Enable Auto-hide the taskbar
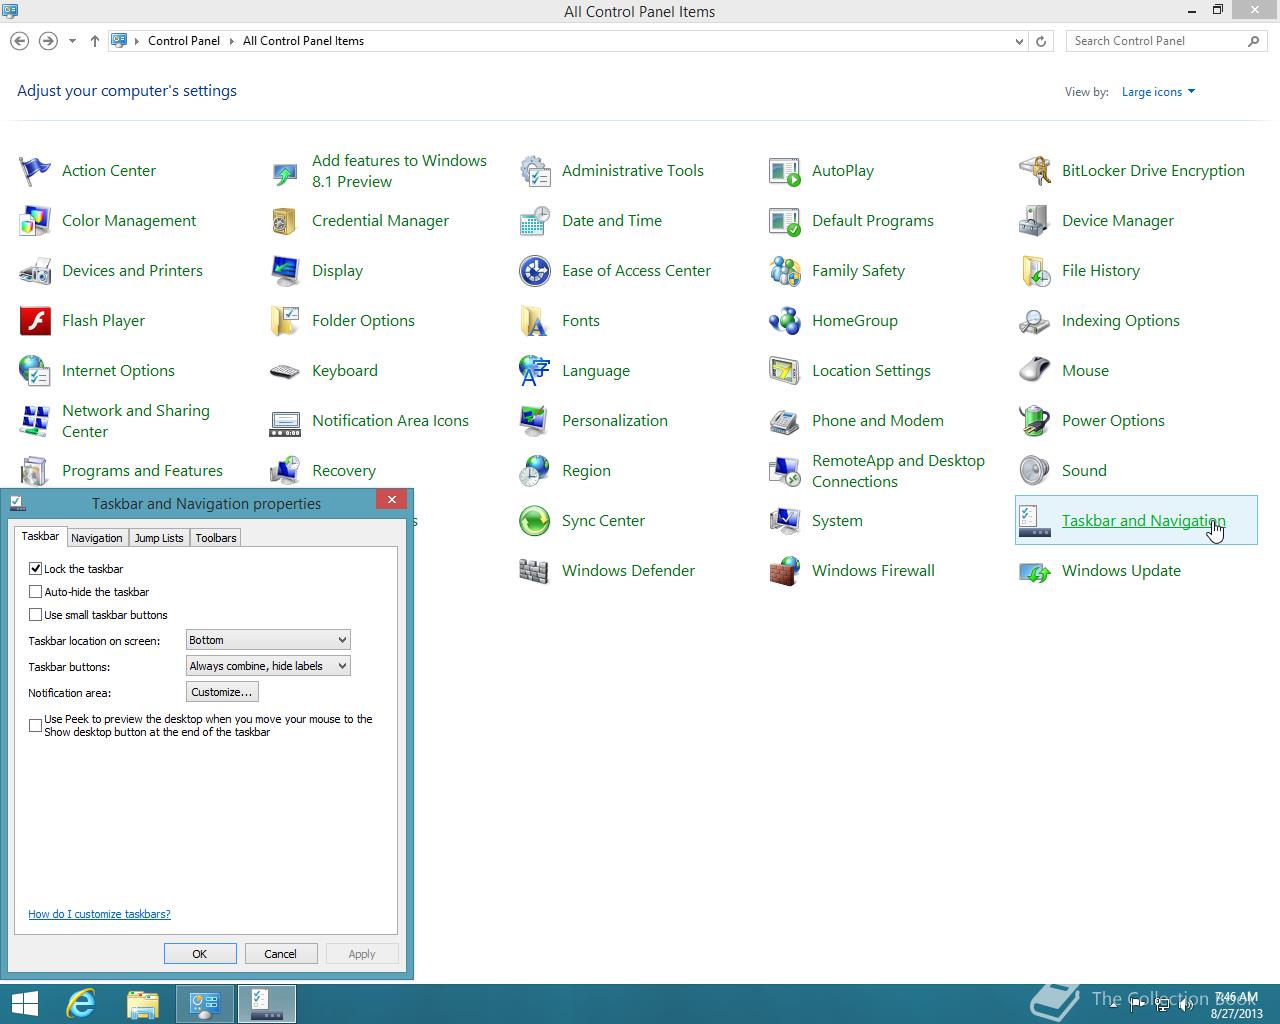Viewport: 1280px width, 1024px height. (36, 591)
